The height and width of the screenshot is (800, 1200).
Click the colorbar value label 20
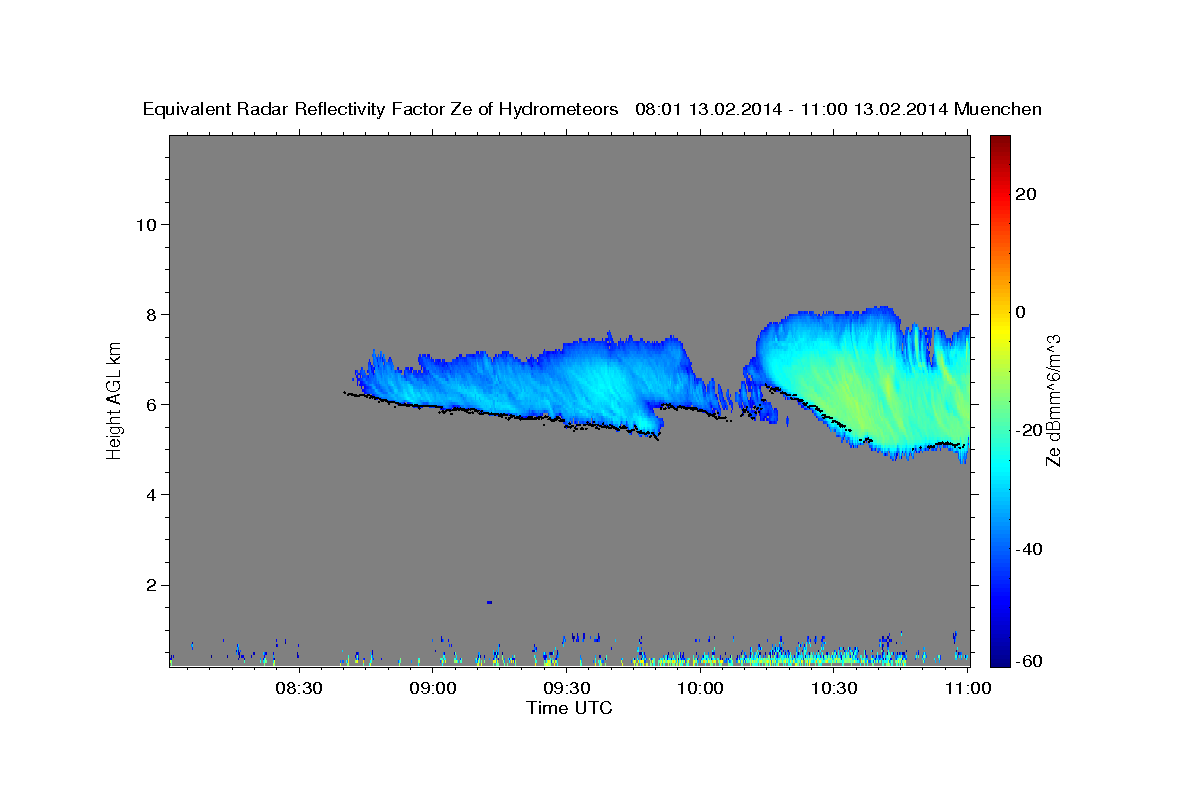pyautogui.click(x=1028, y=194)
